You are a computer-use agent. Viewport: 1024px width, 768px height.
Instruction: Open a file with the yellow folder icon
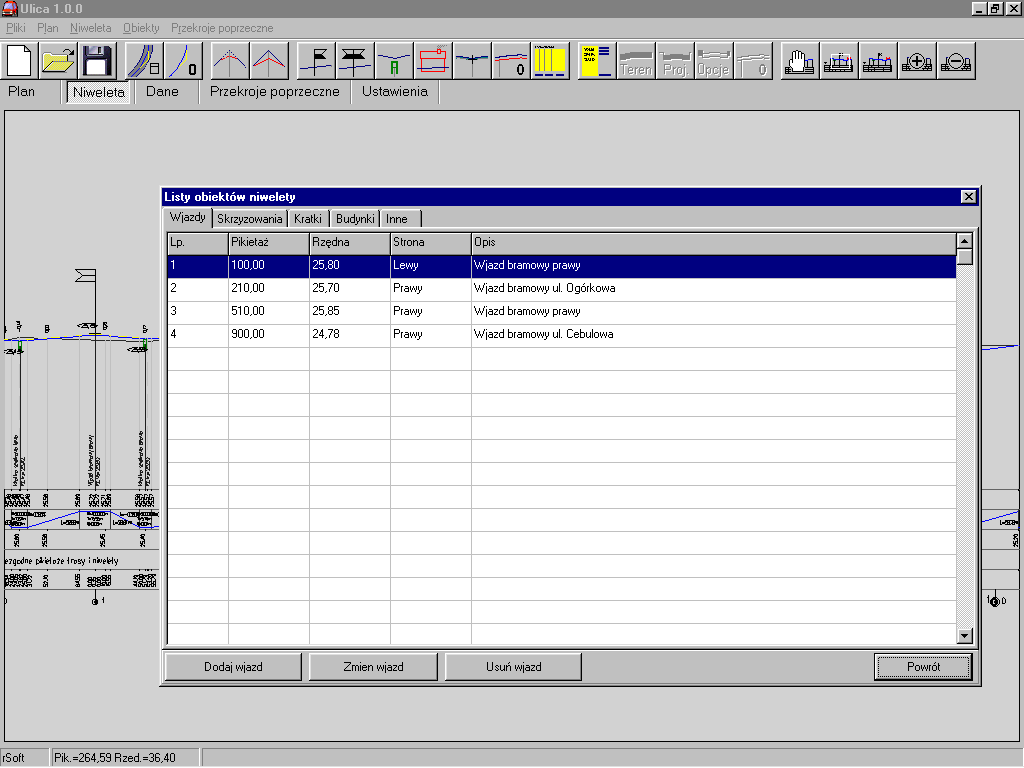59,61
